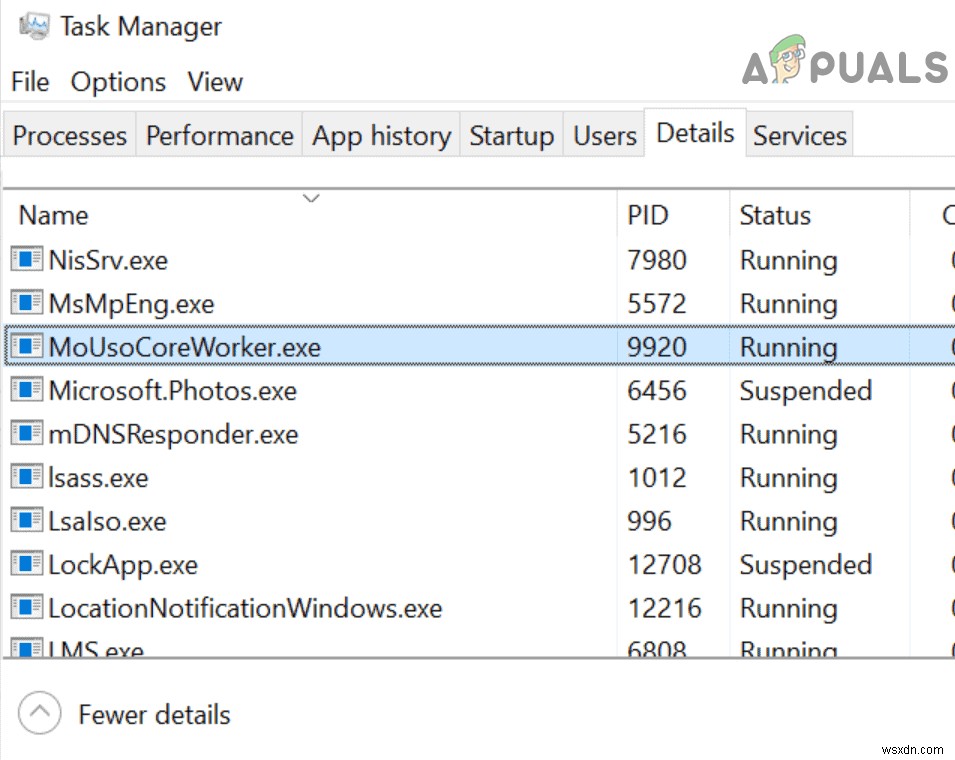Screen dimensions: 955x760
Task: Click the Fewer details button
Action: pos(153,714)
